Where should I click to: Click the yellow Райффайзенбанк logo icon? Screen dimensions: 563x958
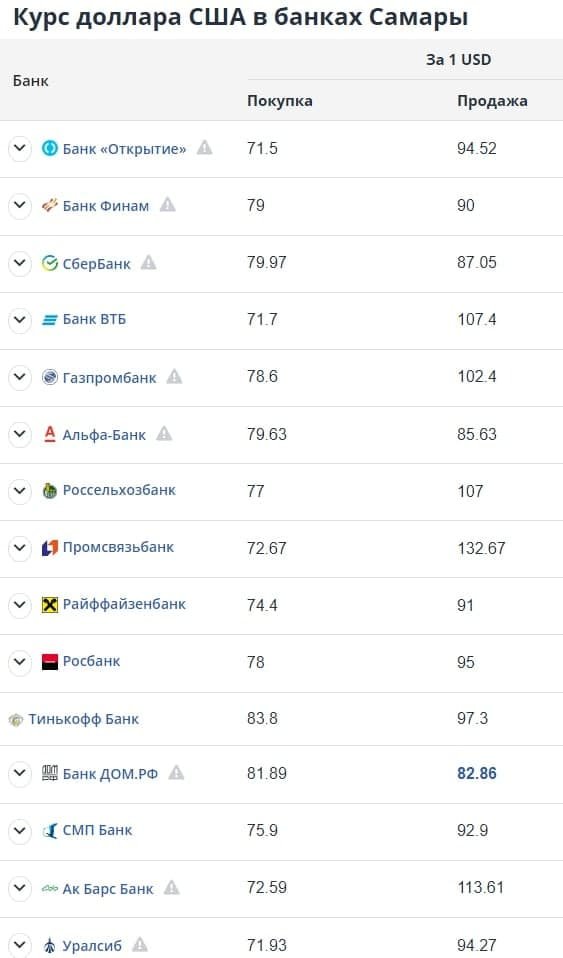click(50, 605)
